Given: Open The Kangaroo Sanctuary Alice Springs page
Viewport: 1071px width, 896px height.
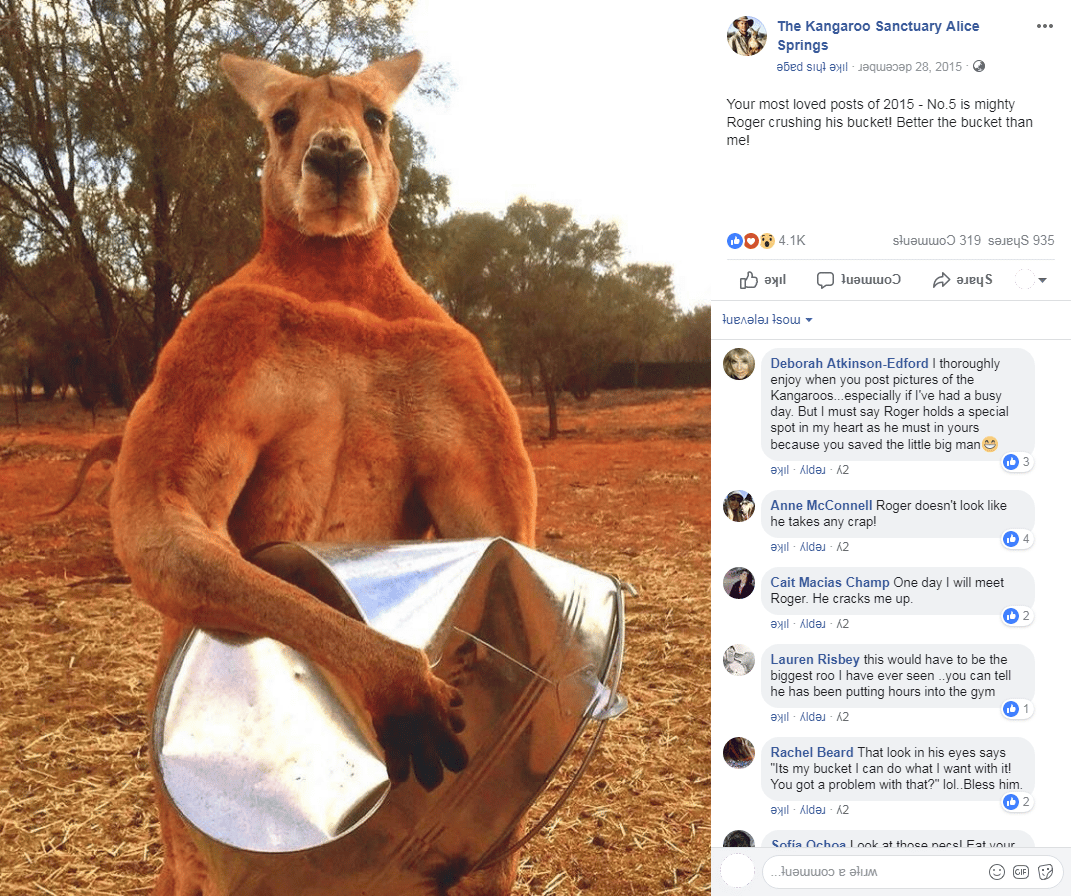Looking at the screenshot, I should pos(878,36).
